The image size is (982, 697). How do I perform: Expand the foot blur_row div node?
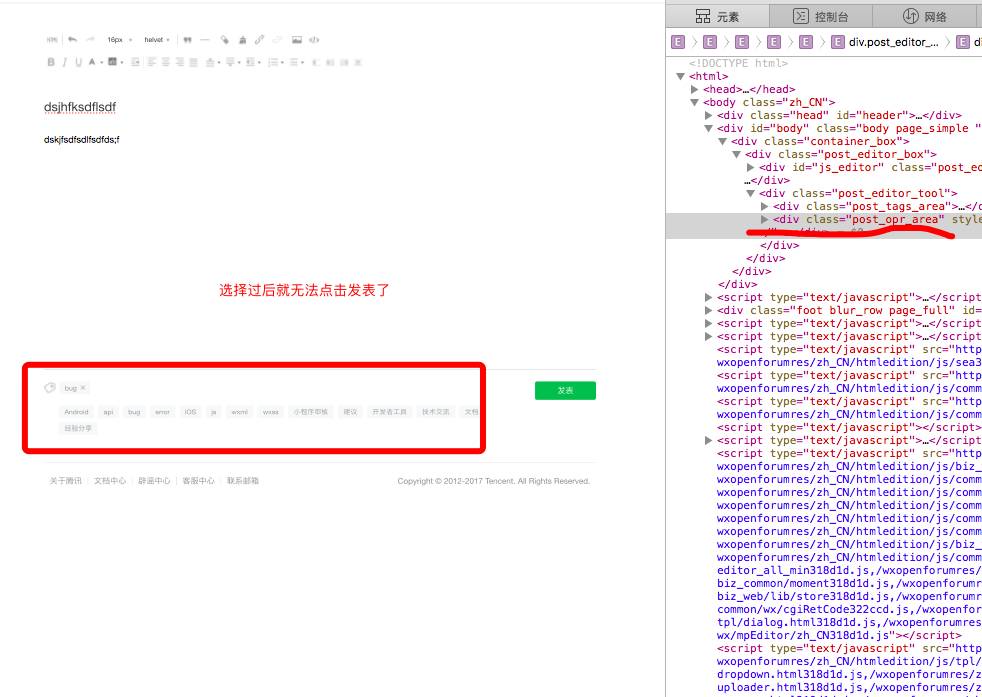click(708, 311)
